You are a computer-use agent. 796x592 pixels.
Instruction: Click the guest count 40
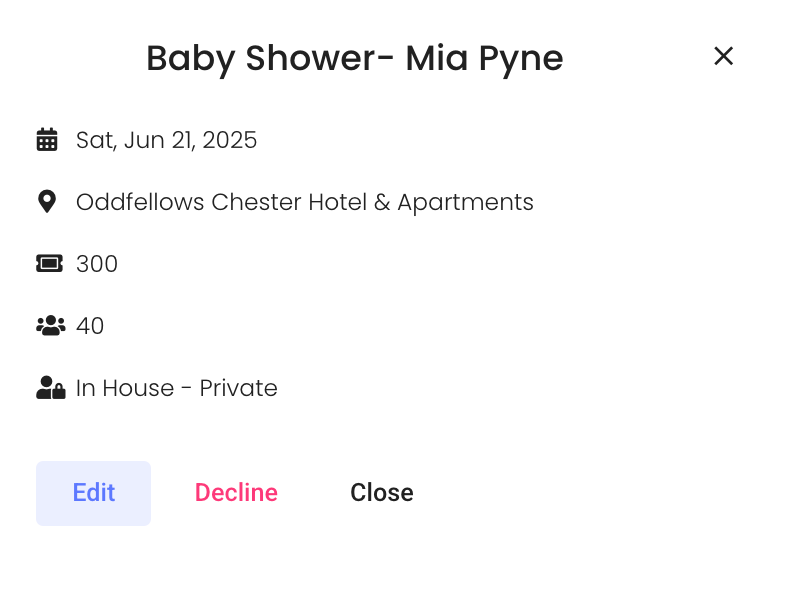tap(90, 326)
